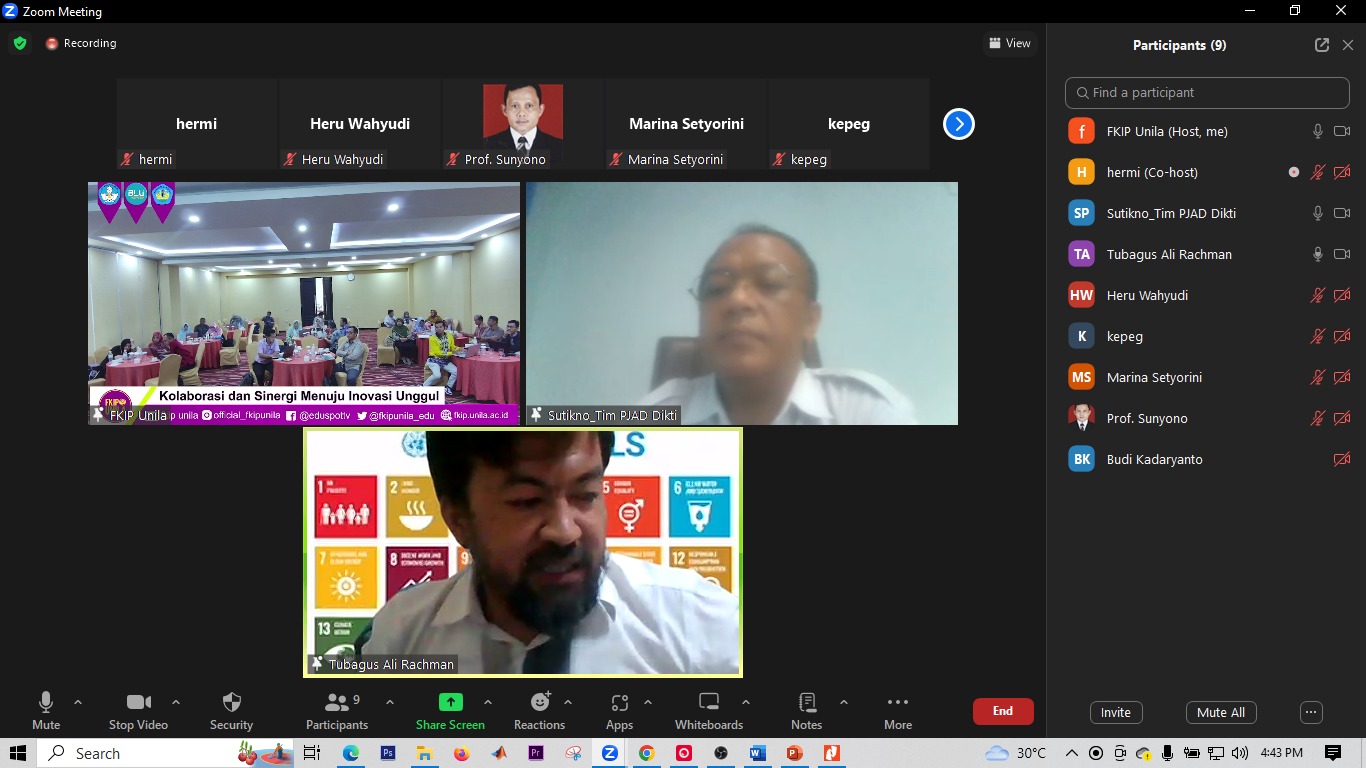Unmute Heru Wahyudi in participants list
This screenshot has width=1366, height=768.
pos(1317,295)
